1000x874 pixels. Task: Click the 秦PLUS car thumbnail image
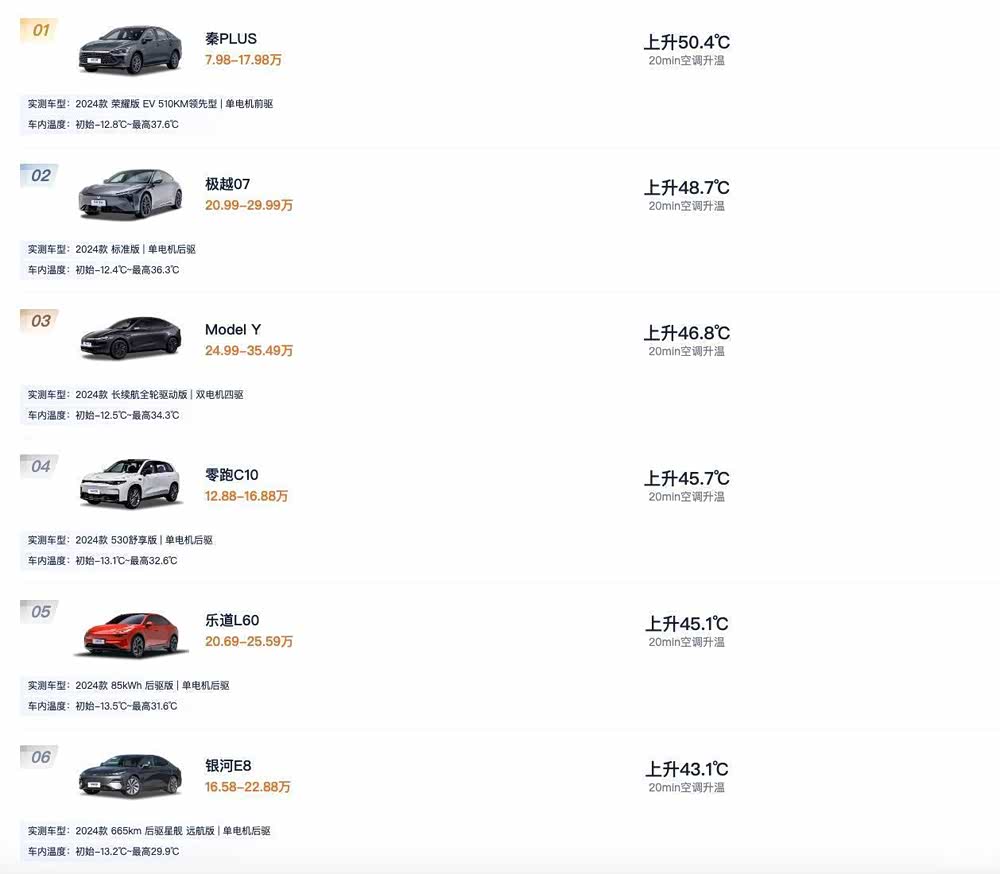coord(130,49)
